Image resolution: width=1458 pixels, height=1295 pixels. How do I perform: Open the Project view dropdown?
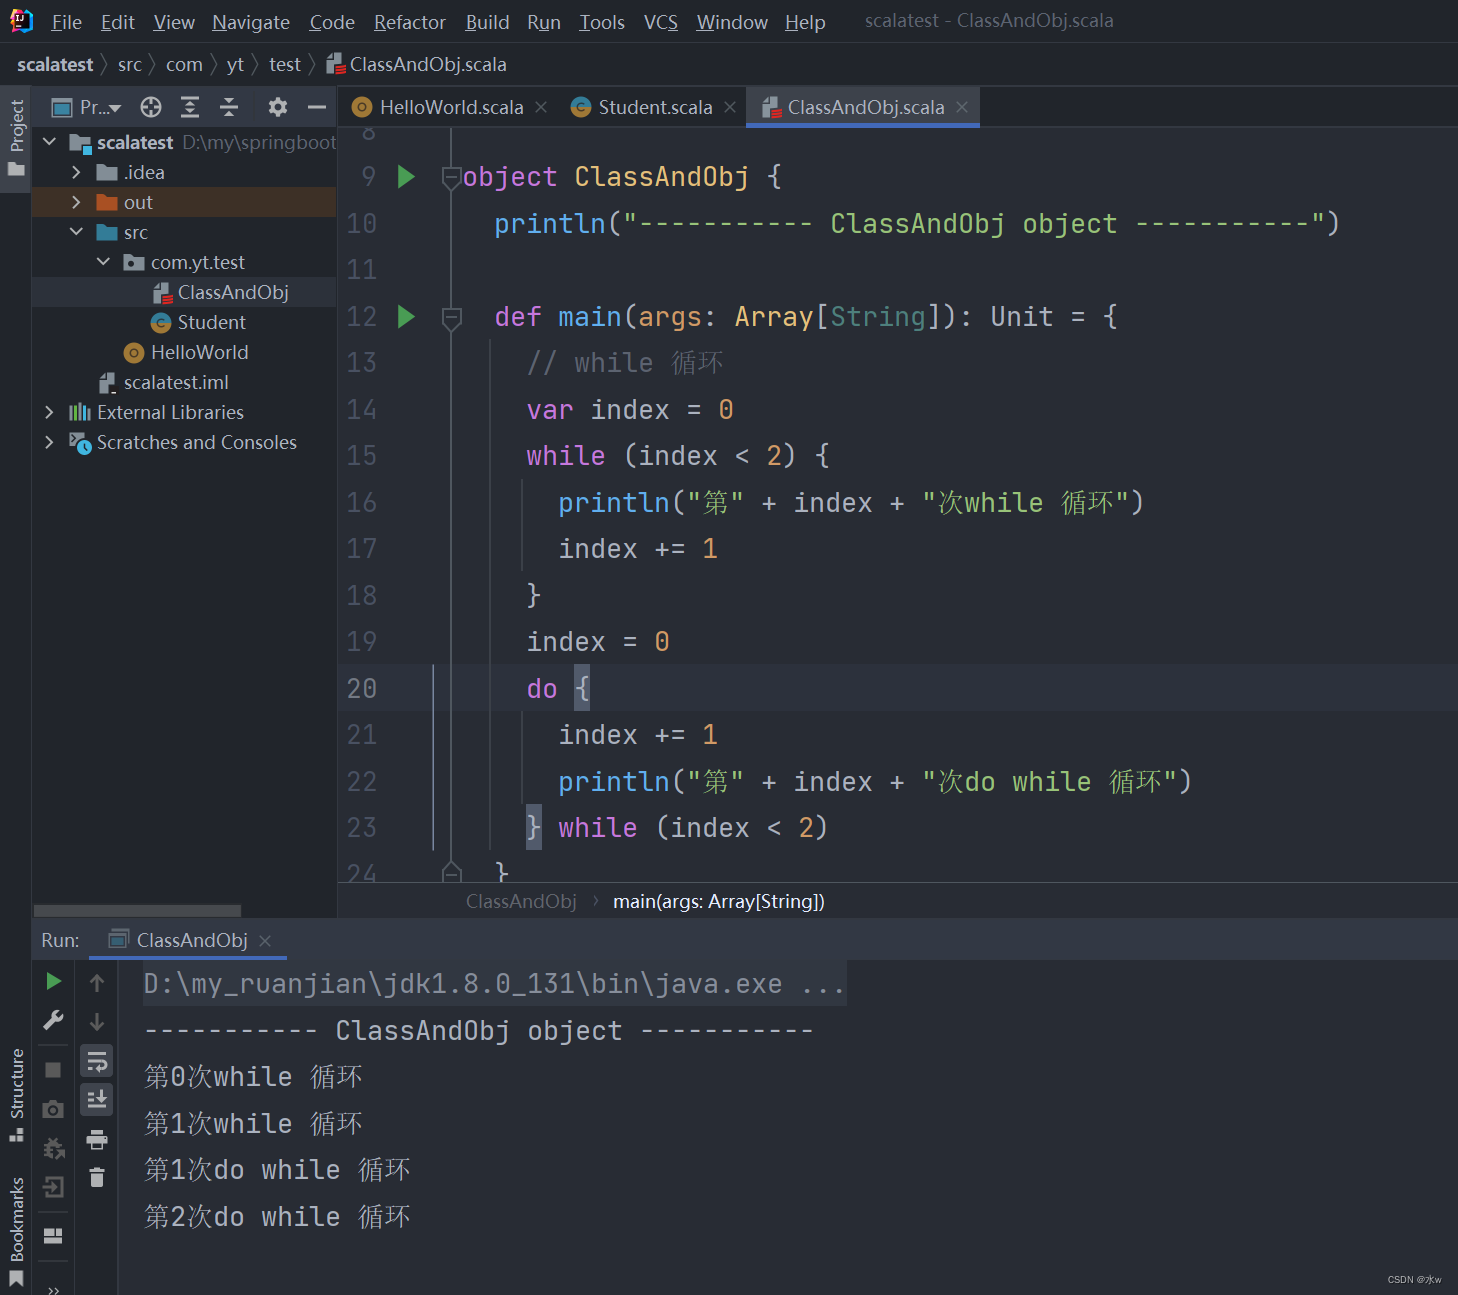point(87,107)
